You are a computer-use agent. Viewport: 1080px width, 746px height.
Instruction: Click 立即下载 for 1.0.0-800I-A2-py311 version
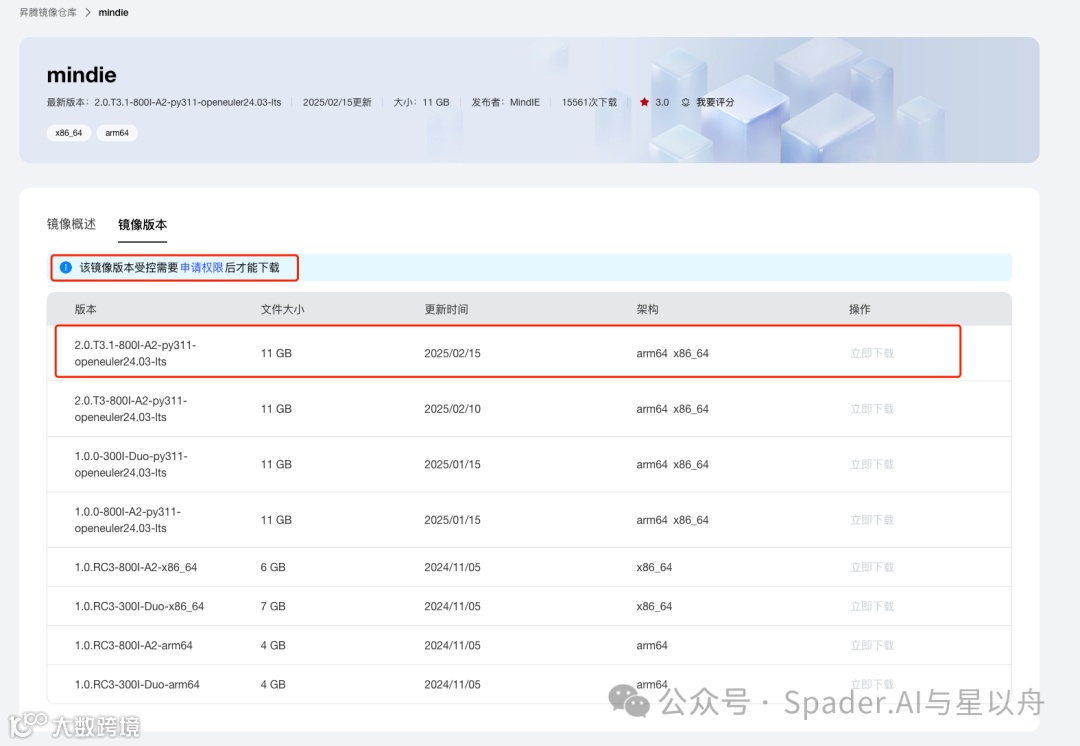[872, 520]
